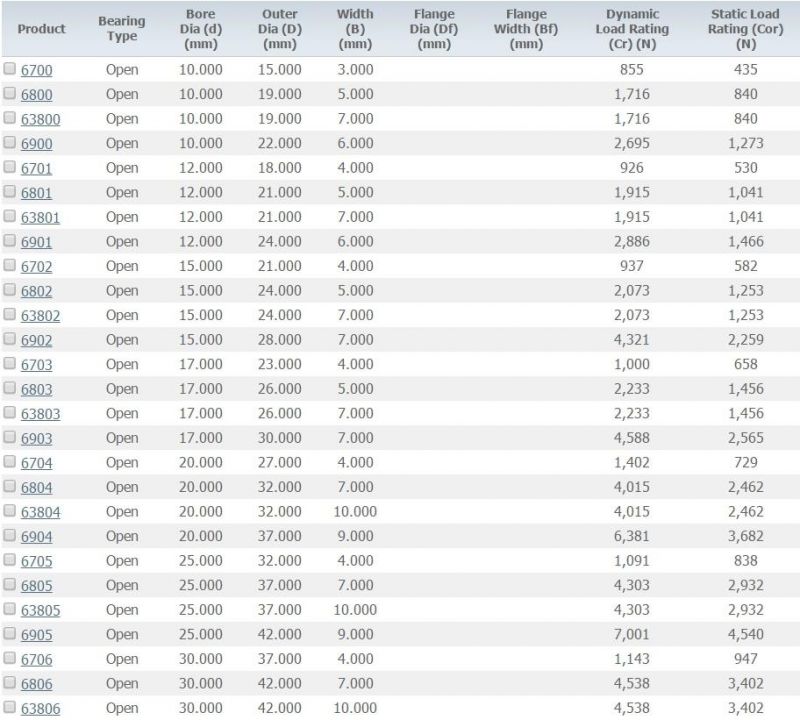Follow the 6806 link
Screen dimensions: 800x720
pos(37,684)
